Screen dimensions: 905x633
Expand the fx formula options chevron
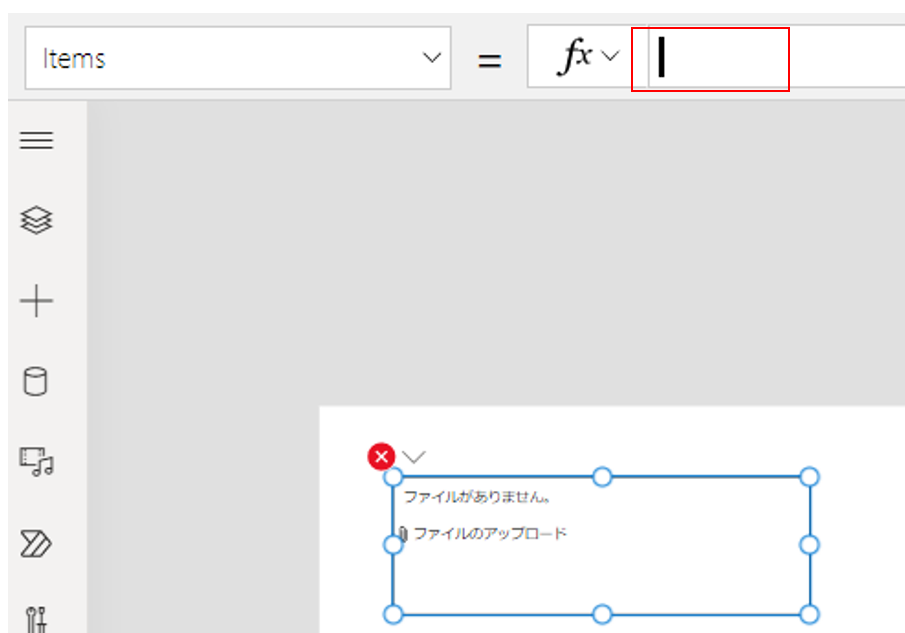point(610,58)
